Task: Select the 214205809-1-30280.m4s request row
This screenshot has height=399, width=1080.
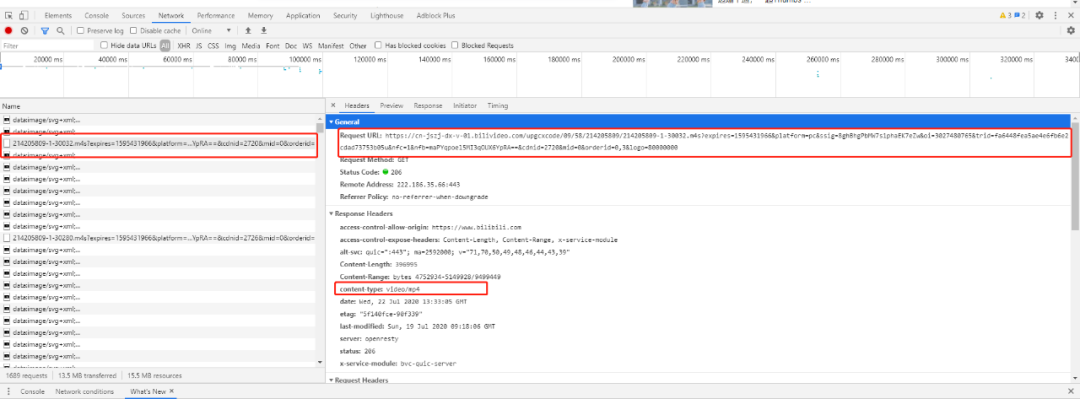Action: click(x=158, y=238)
